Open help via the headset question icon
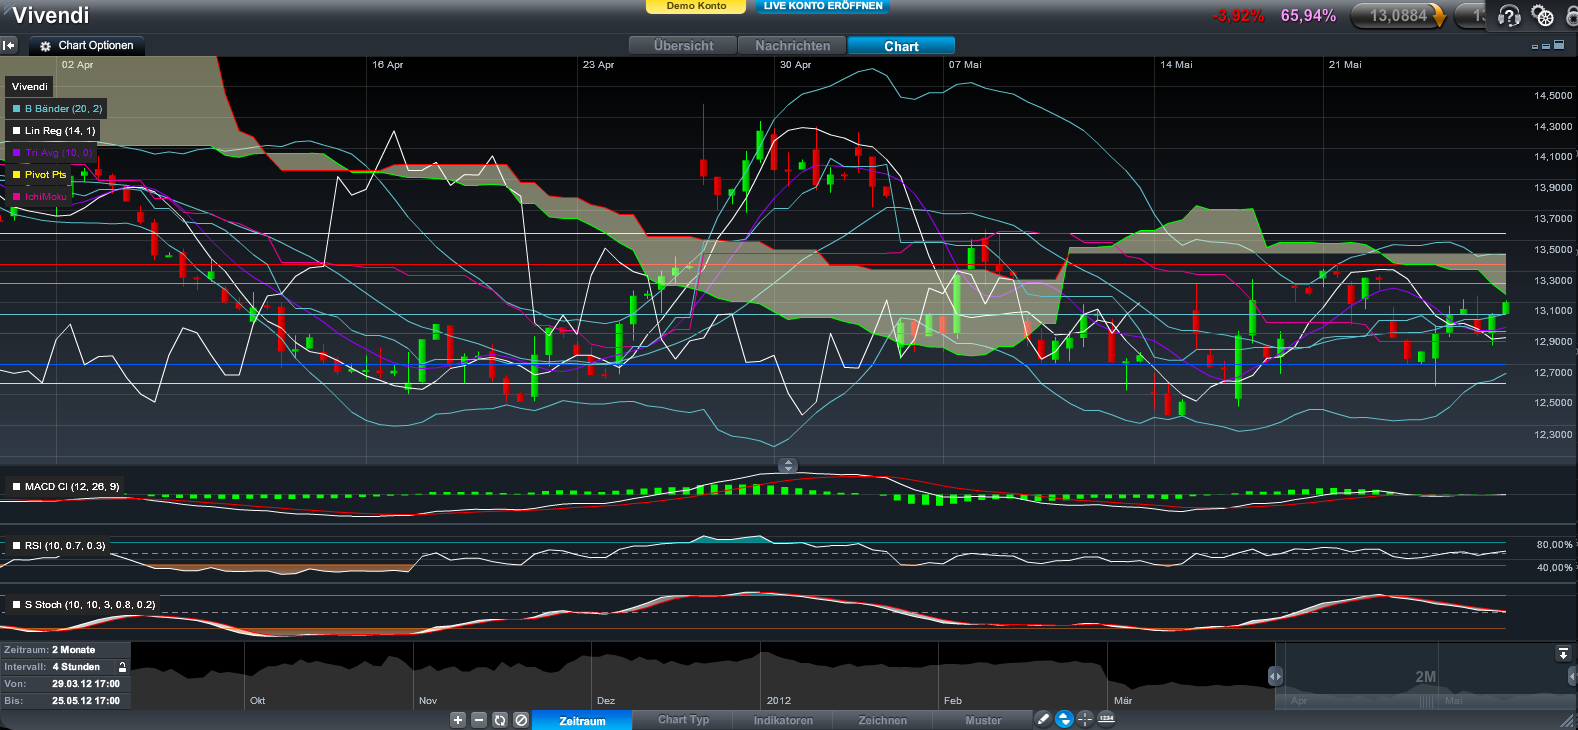The height and width of the screenshot is (730, 1578). [1509, 16]
